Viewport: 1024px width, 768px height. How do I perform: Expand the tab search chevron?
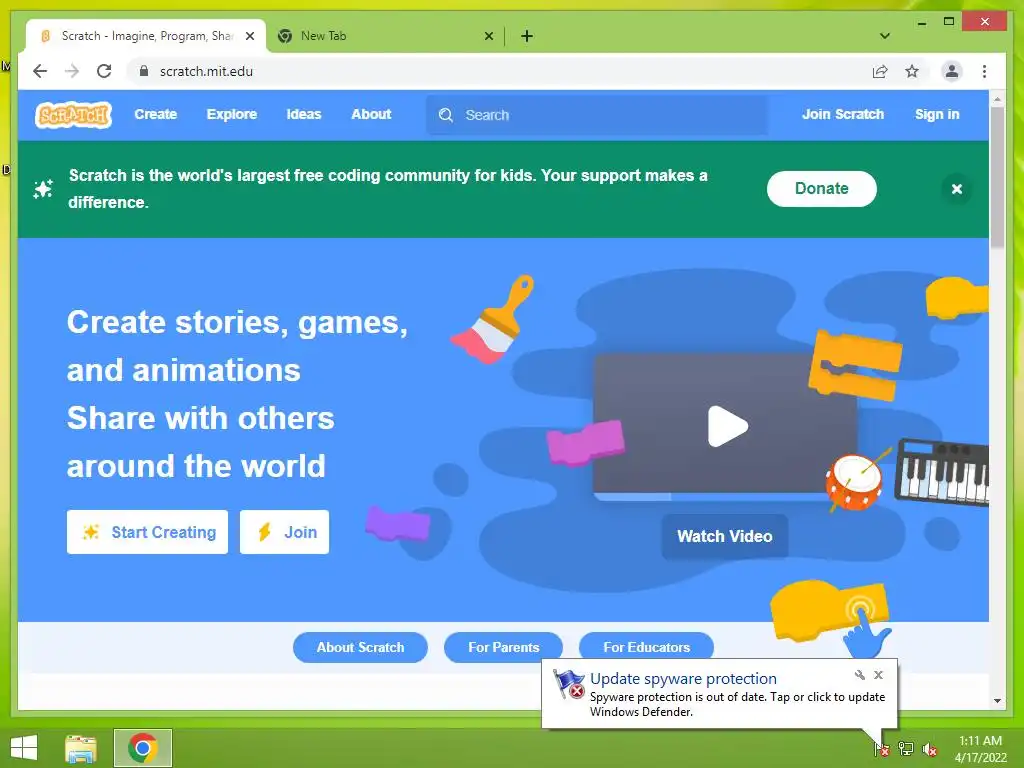(x=884, y=36)
